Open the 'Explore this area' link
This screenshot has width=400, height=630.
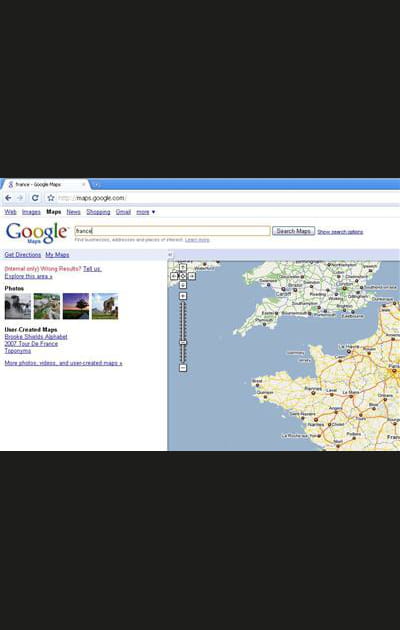coord(29,276)
